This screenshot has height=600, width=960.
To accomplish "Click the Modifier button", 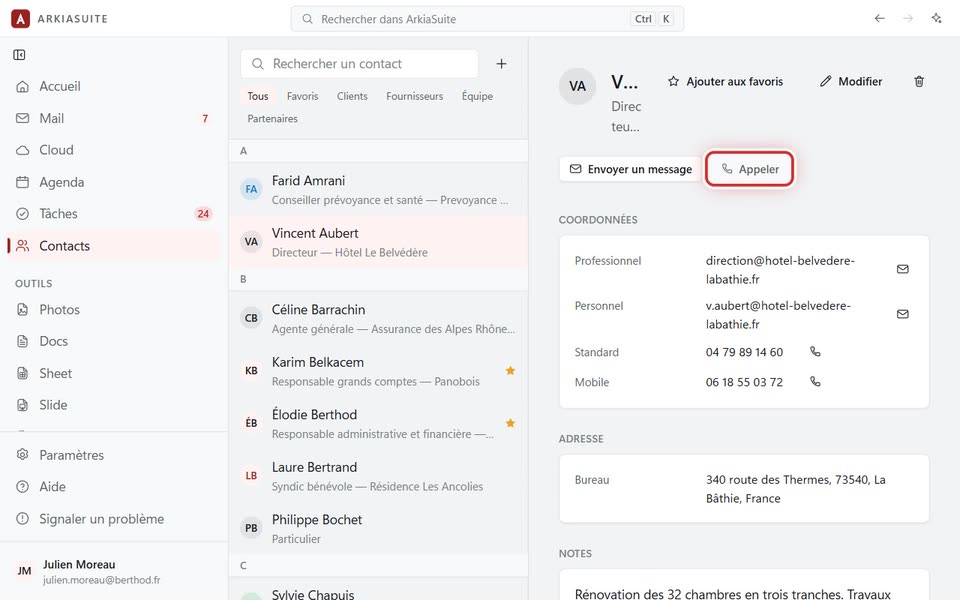I will point(851,81).
